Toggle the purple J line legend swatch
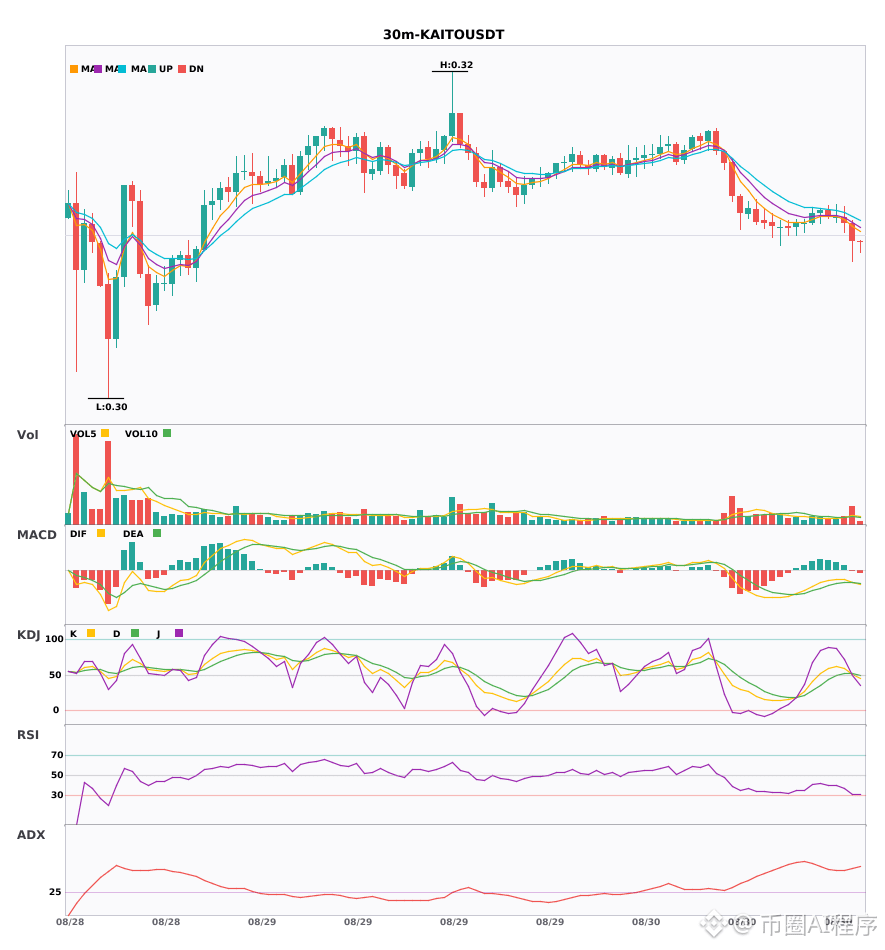The width and height of the screenshot is (885, 950). (179, 633)
